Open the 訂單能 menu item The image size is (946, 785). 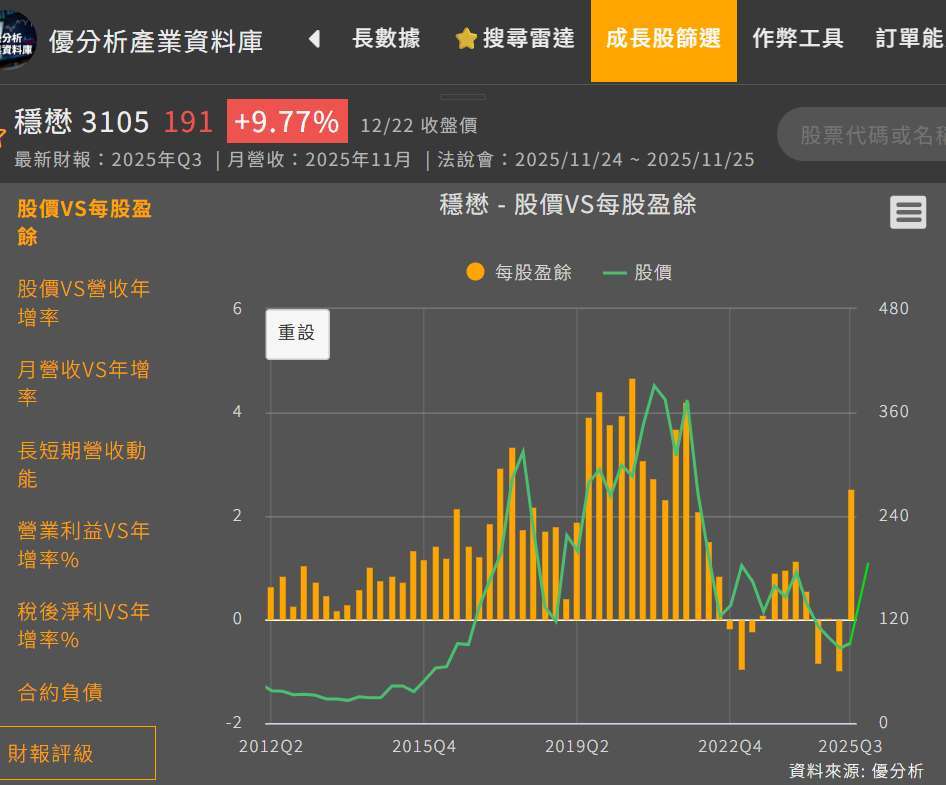[x=908, y=39]
